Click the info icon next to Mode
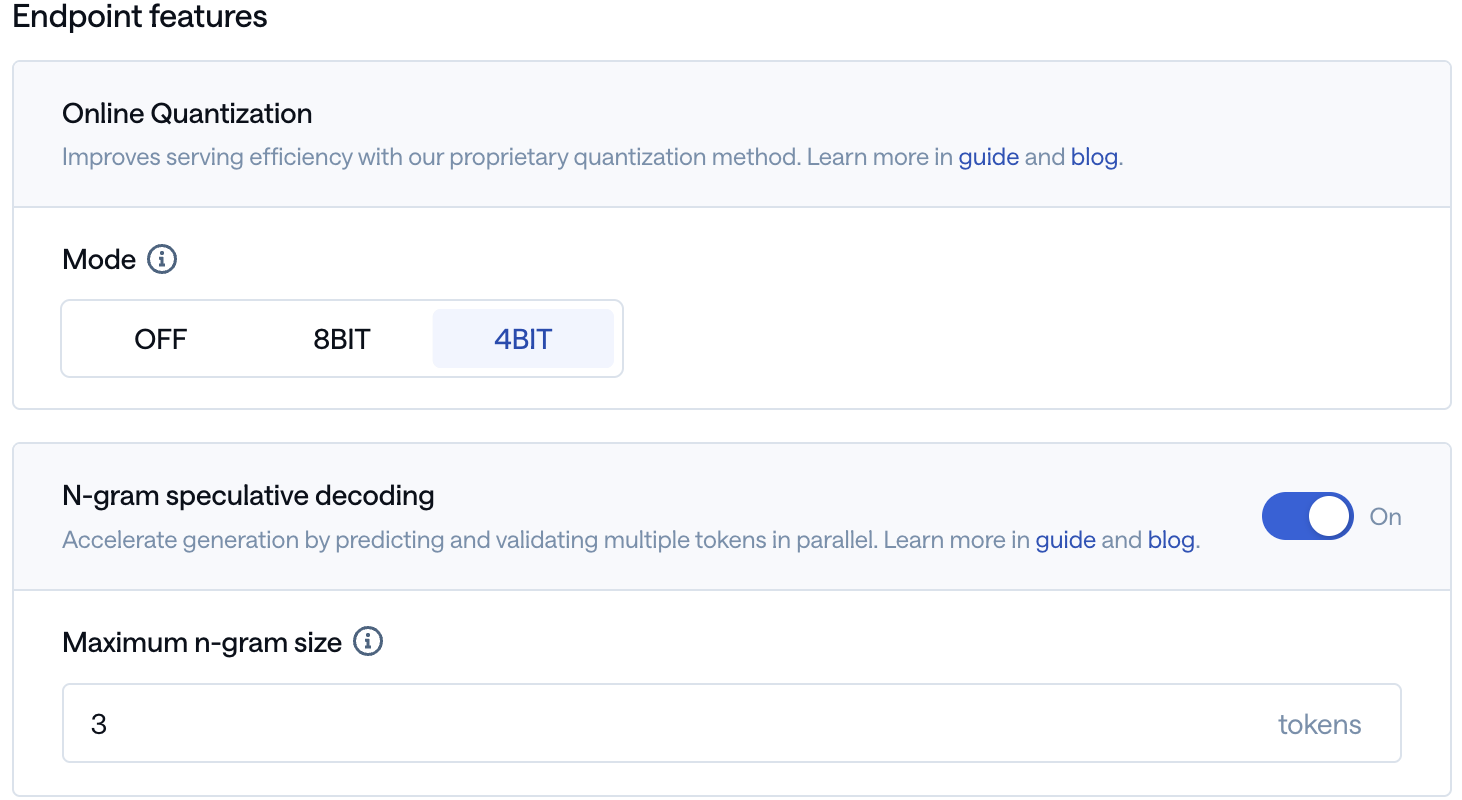The image size is (1462, 800). point(162,260)
